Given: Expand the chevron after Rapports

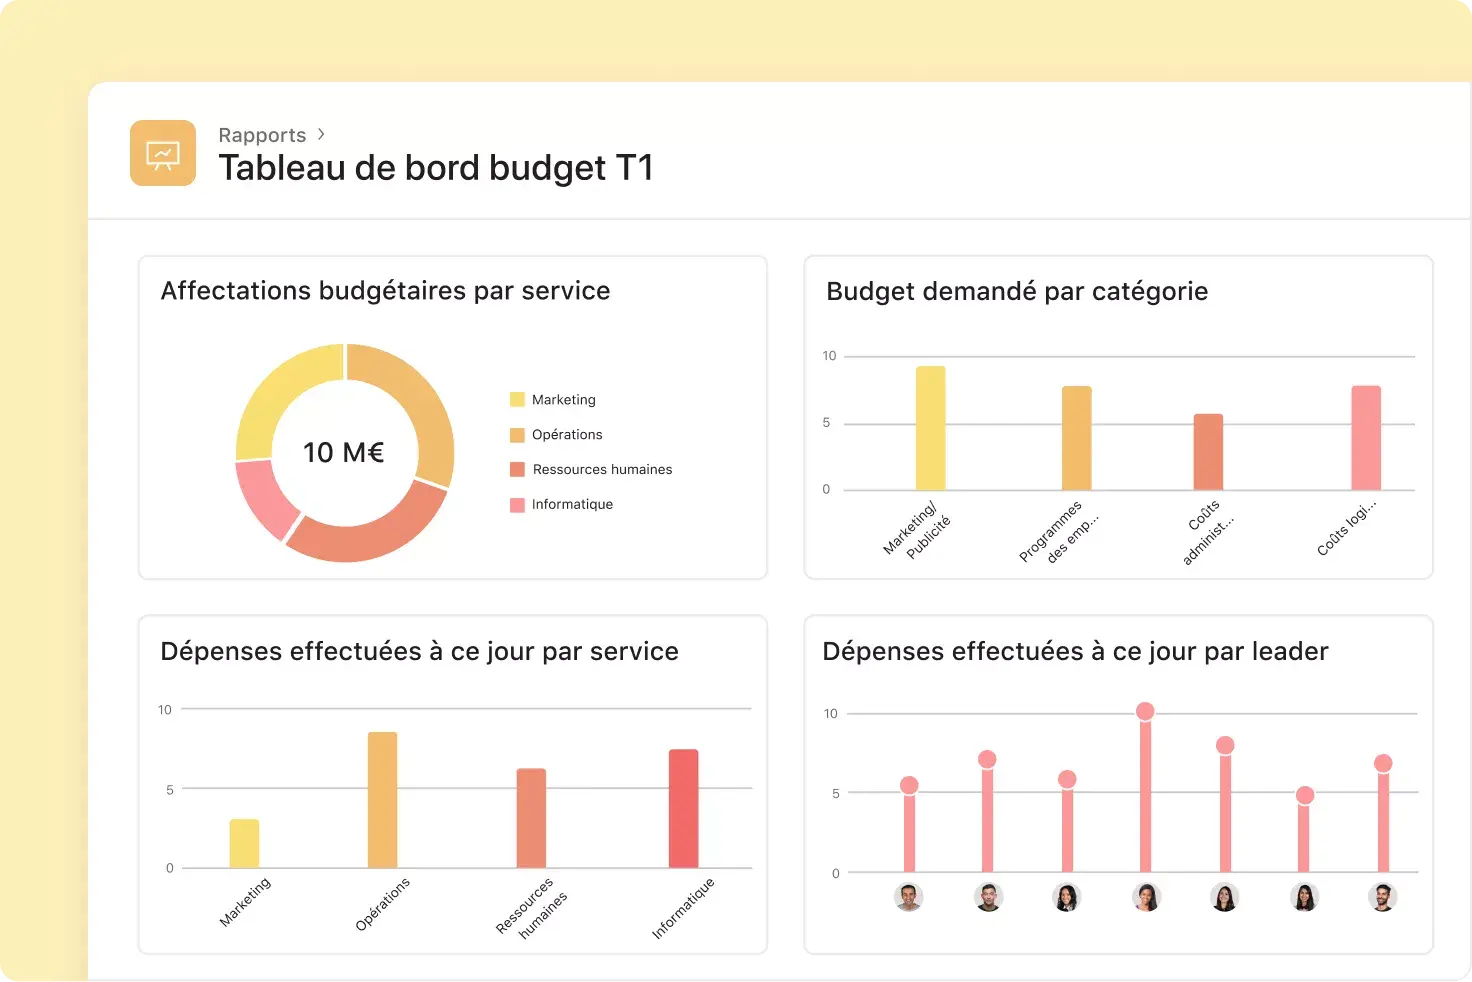Looking at the screenshot, I should 321,133.
